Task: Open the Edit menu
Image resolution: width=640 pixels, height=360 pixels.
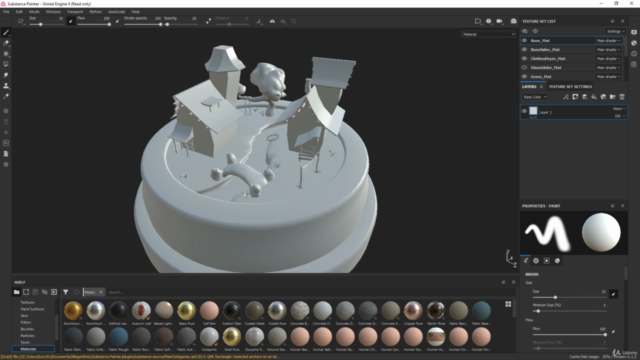Action: (x=19, y=12)
